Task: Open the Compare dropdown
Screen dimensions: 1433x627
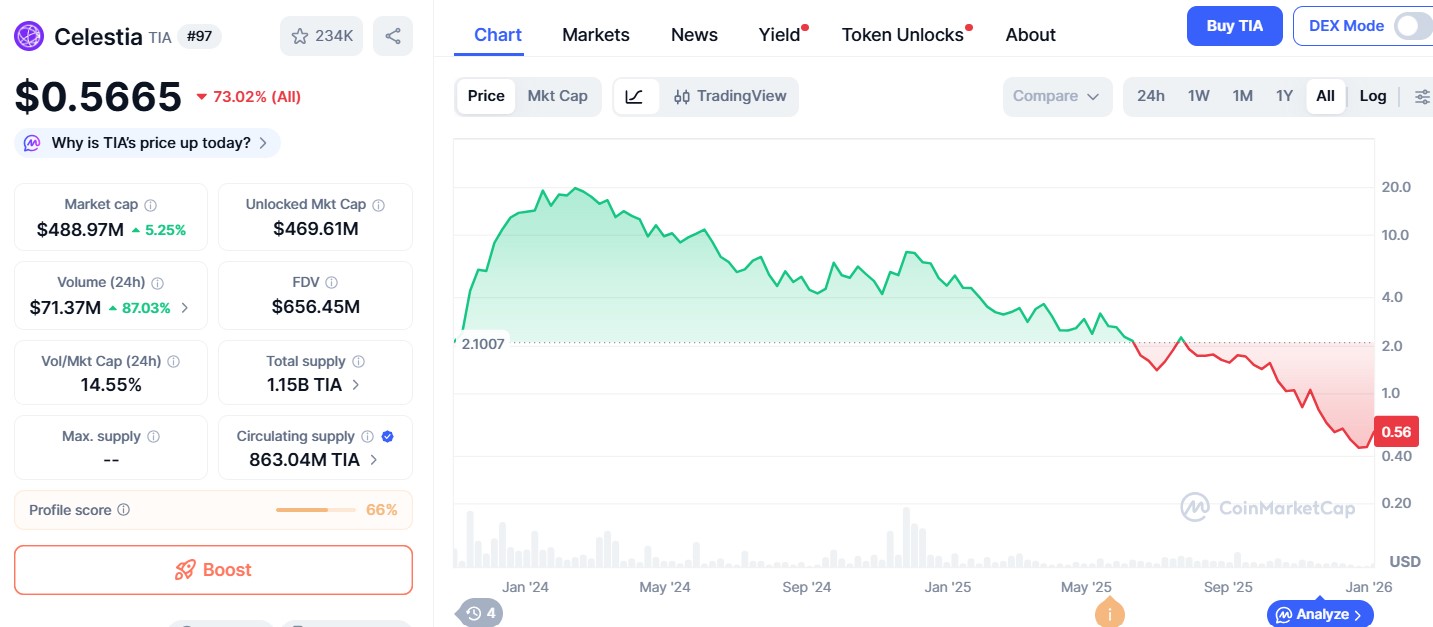Action: (x=1056, y=96)
